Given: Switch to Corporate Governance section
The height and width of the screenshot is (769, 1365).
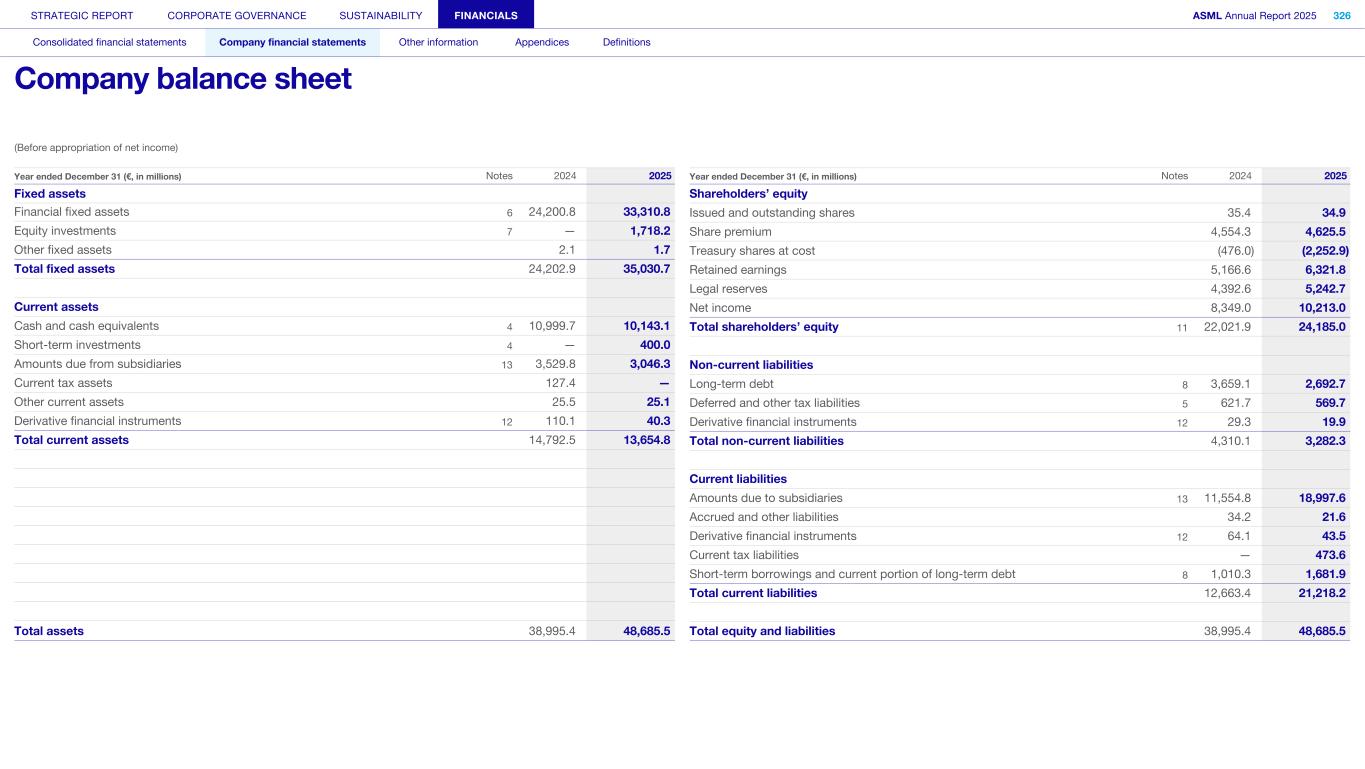Looking at the screenshot, I should (x=237, y=15).
